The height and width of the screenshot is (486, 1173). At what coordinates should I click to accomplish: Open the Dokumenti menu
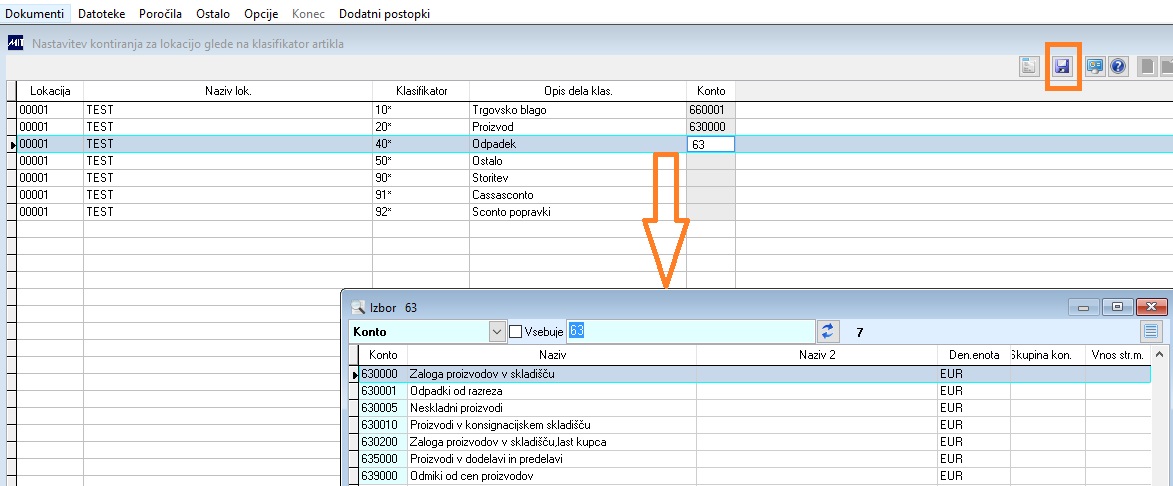pos(34,13)
